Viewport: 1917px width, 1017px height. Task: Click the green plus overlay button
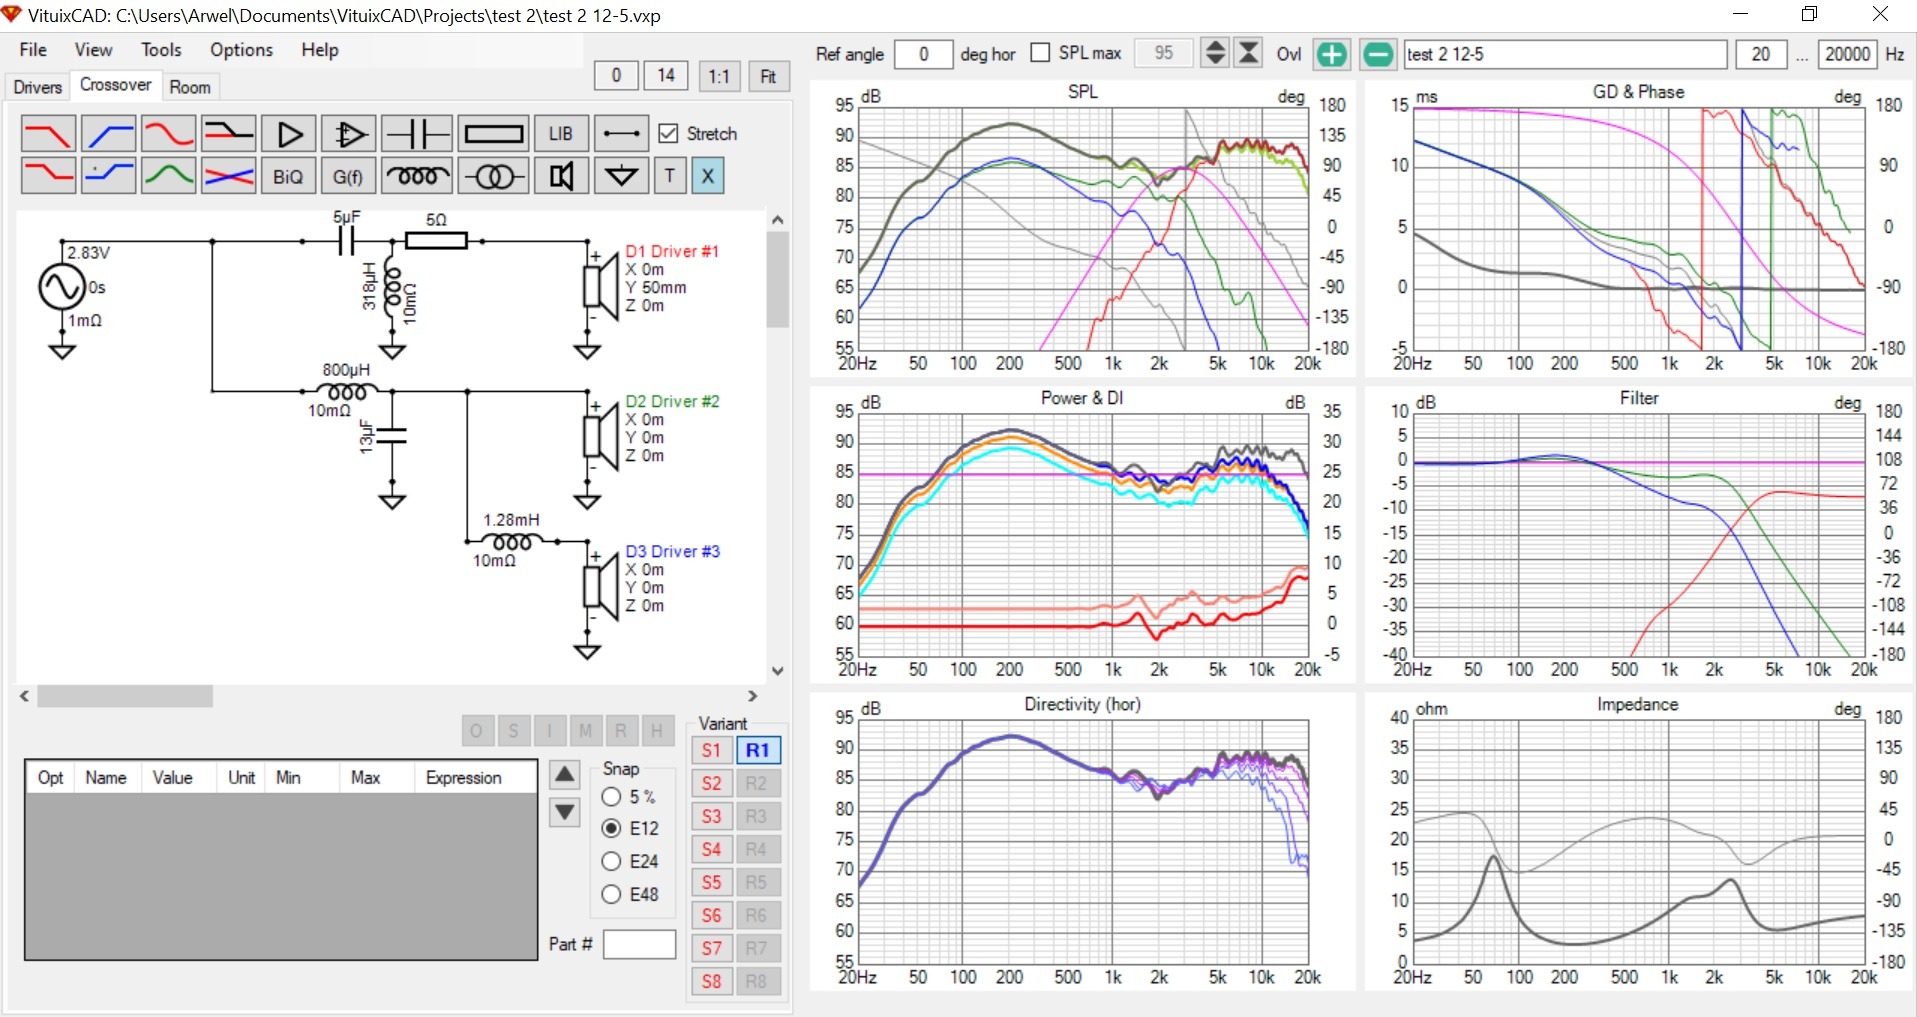tap(1331, 54)
